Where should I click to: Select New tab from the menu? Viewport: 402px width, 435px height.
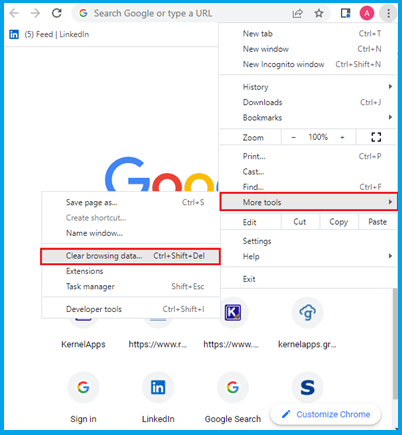click(308, 34)
